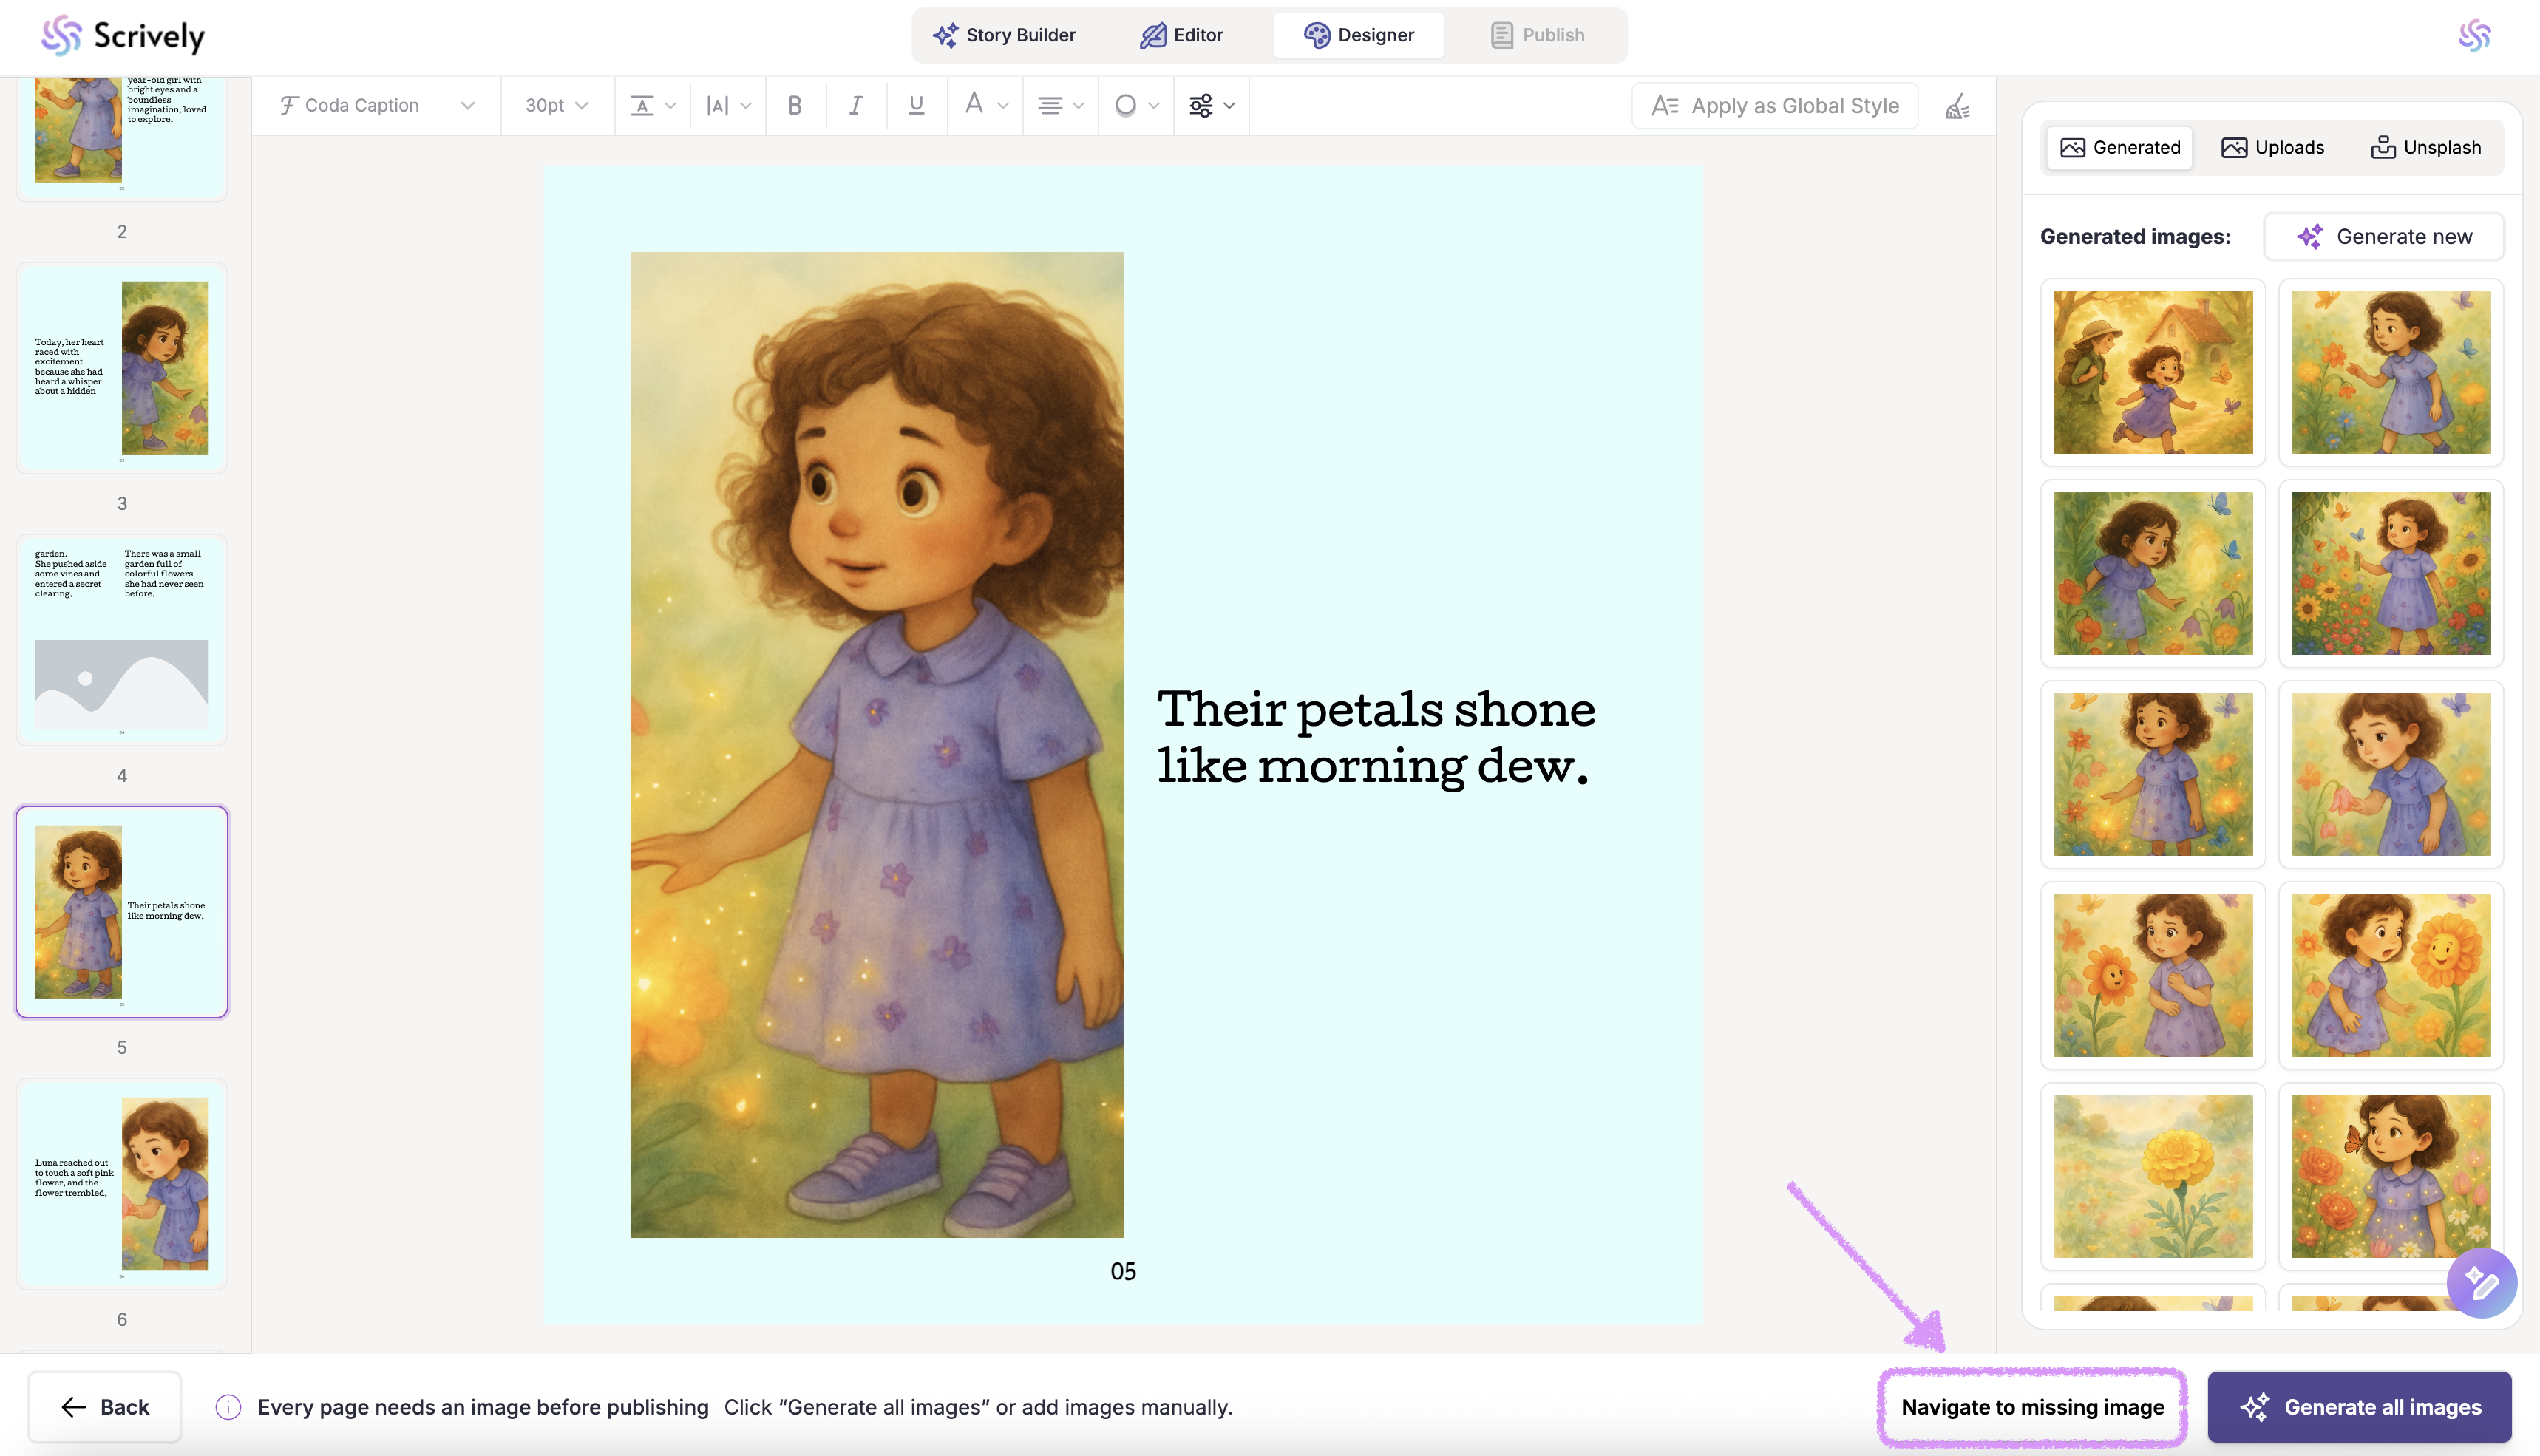This screenshot has width=2540, height=1456.
Task: Click Navigate to missing image button
Action: pyautogui.click(x=2032, y=1407)
